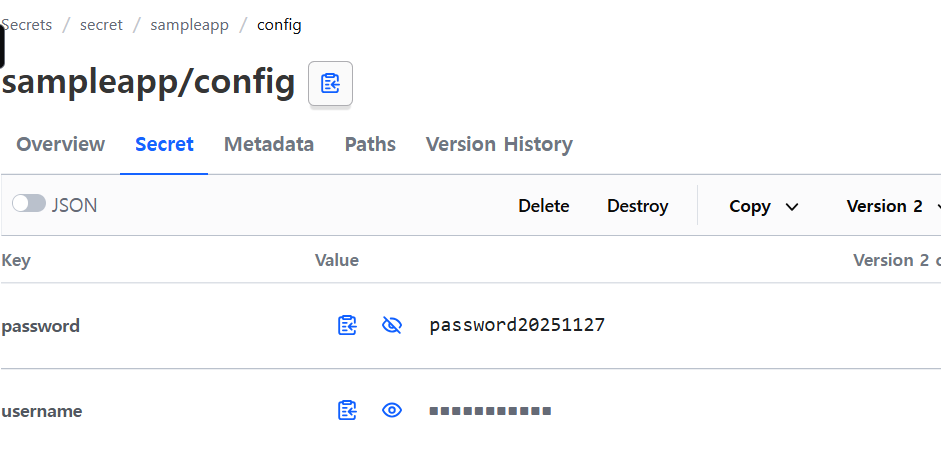
Task: Reveal the username value with eye icon
Action: coord(392,410)
